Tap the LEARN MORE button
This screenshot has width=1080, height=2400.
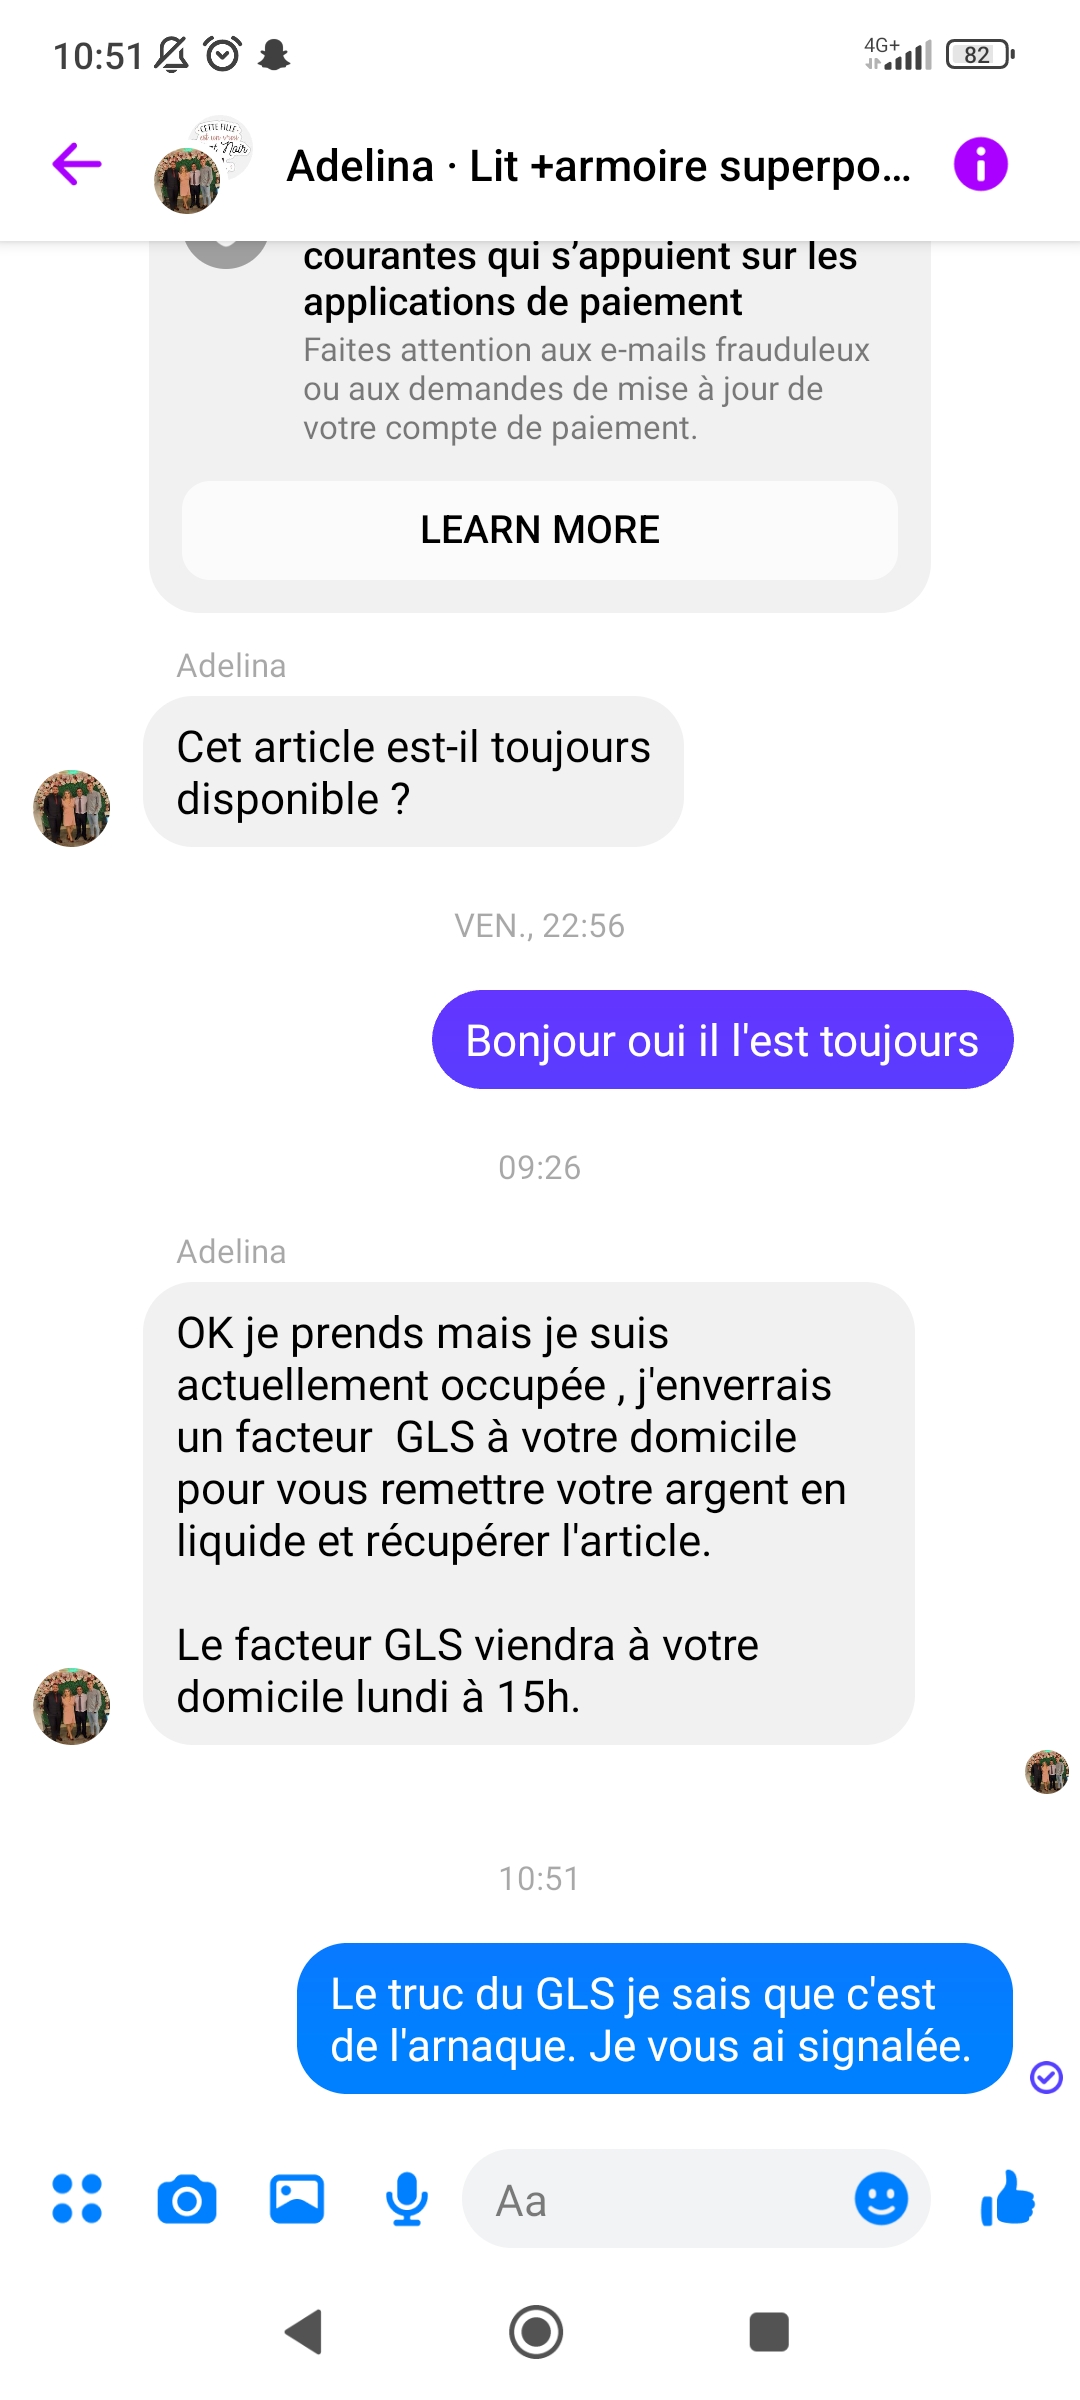[540, 530]
